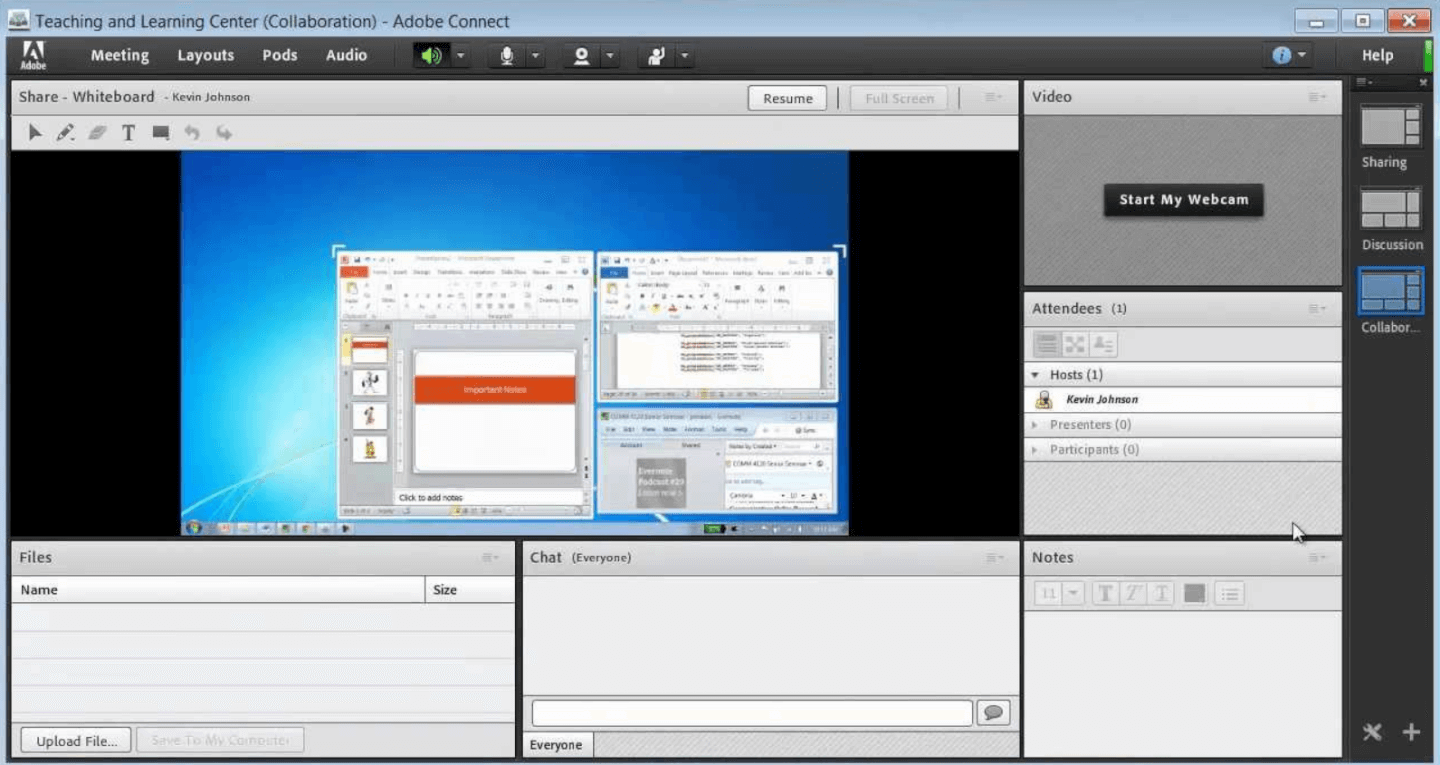
Task: Select the whiteboard selection arrow tool
Action: (x=35, y=132)
